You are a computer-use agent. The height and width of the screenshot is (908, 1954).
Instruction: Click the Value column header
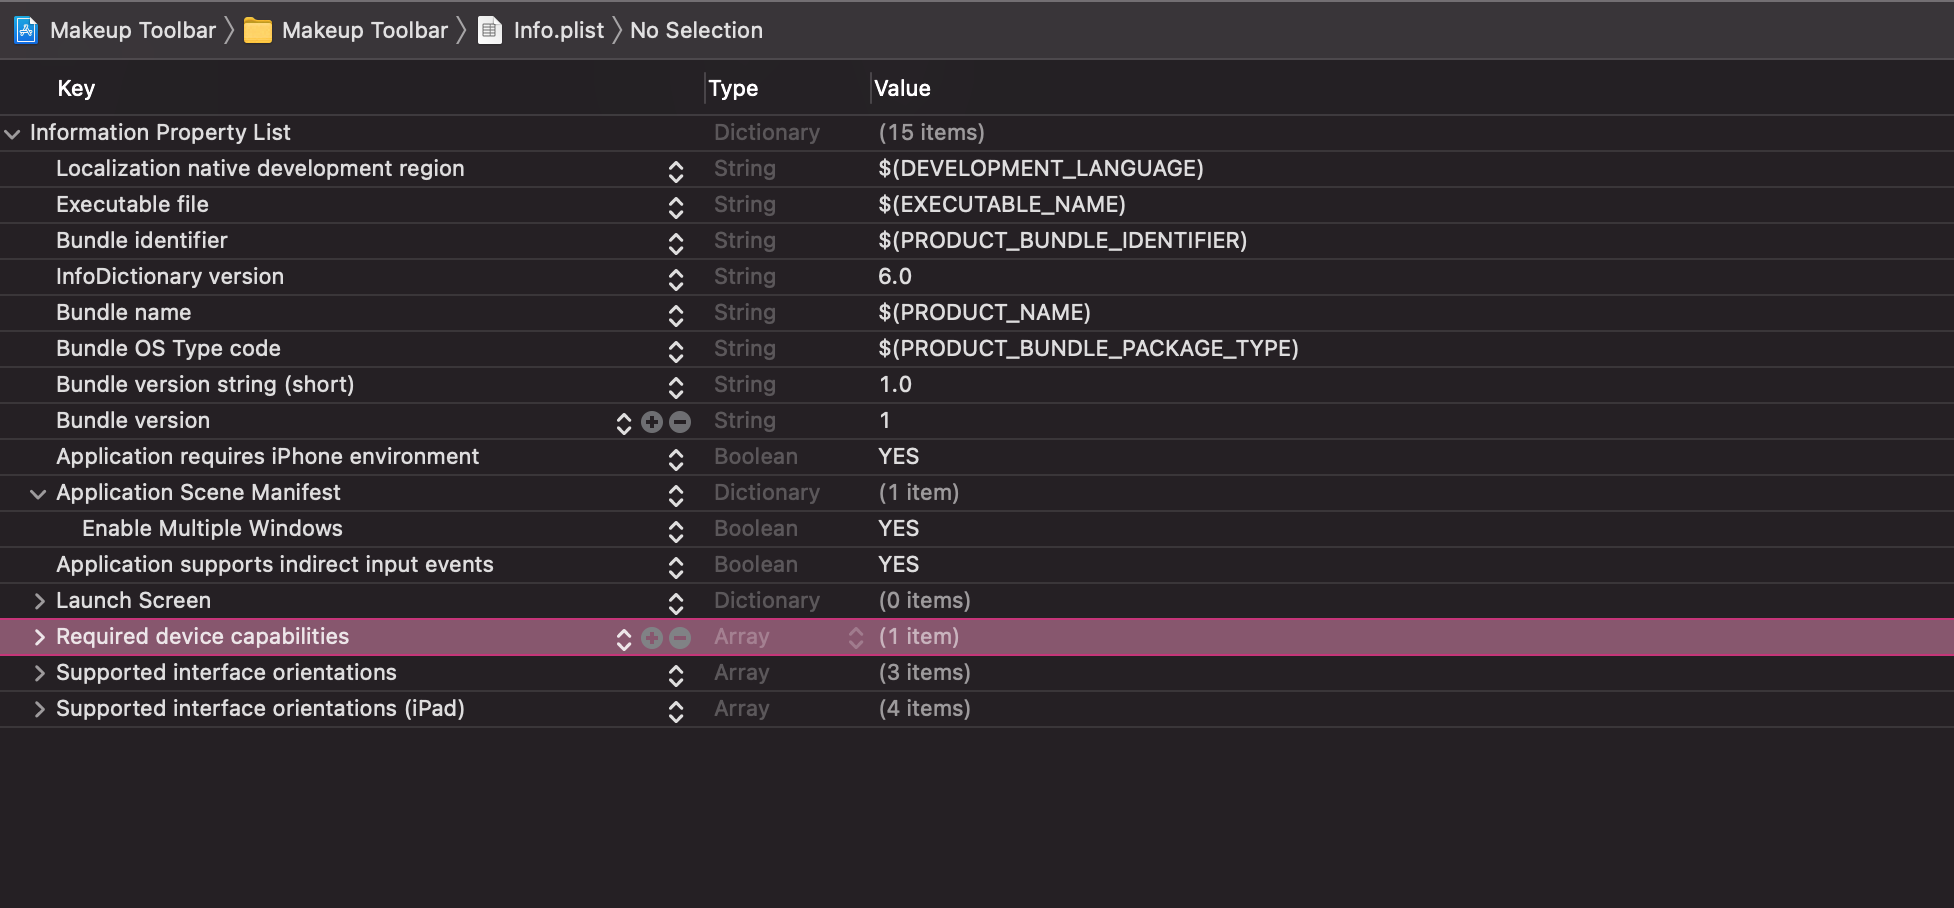click(902, 88)
